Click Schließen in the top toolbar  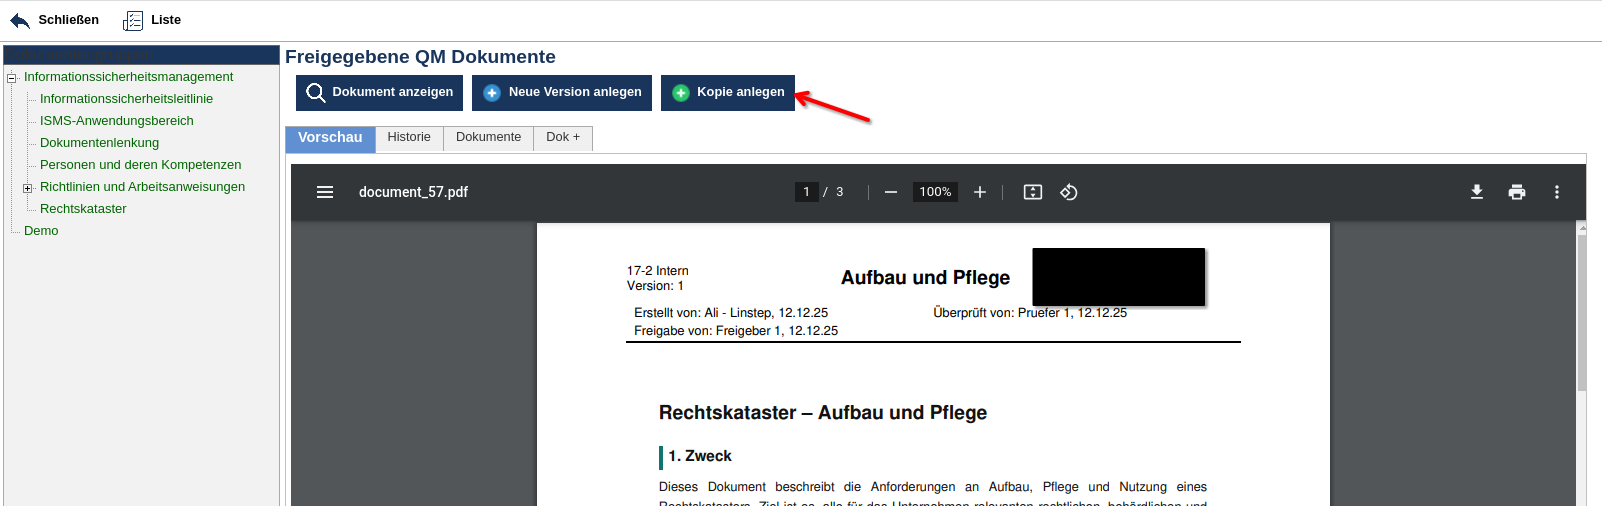click(x=55, y=20)
